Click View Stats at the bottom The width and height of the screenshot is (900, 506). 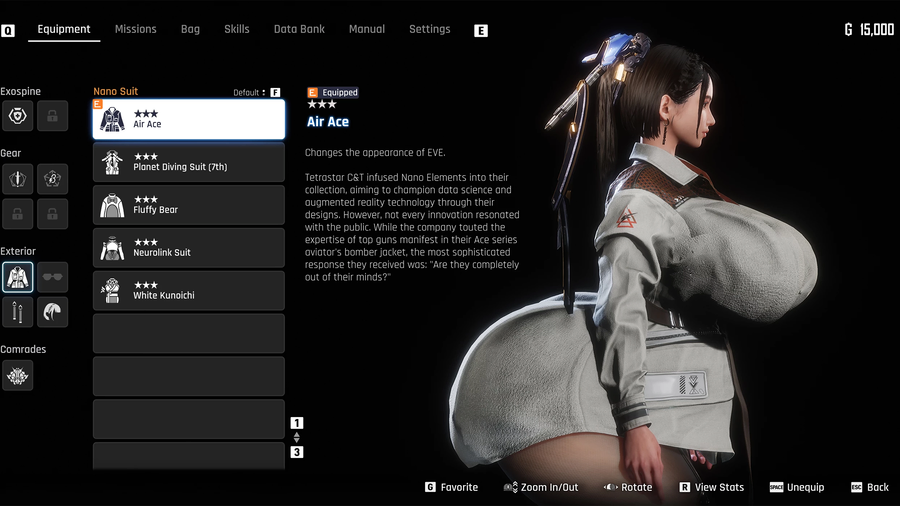click(712, 487)
